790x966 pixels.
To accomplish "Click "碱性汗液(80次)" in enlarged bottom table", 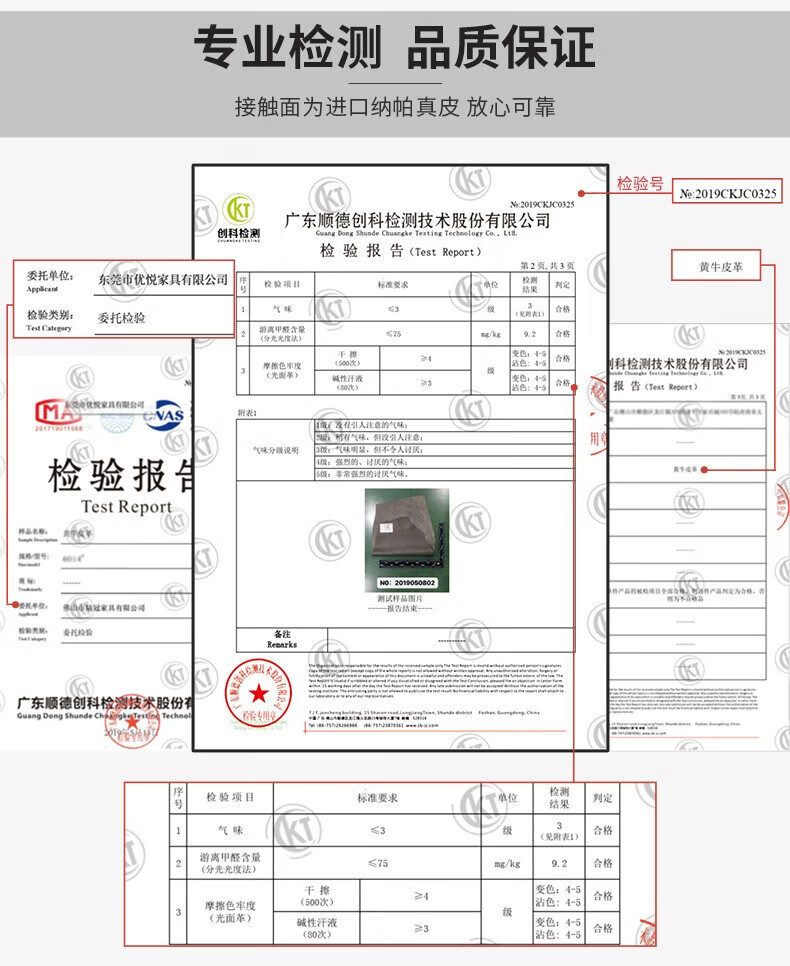I will 317,928.
